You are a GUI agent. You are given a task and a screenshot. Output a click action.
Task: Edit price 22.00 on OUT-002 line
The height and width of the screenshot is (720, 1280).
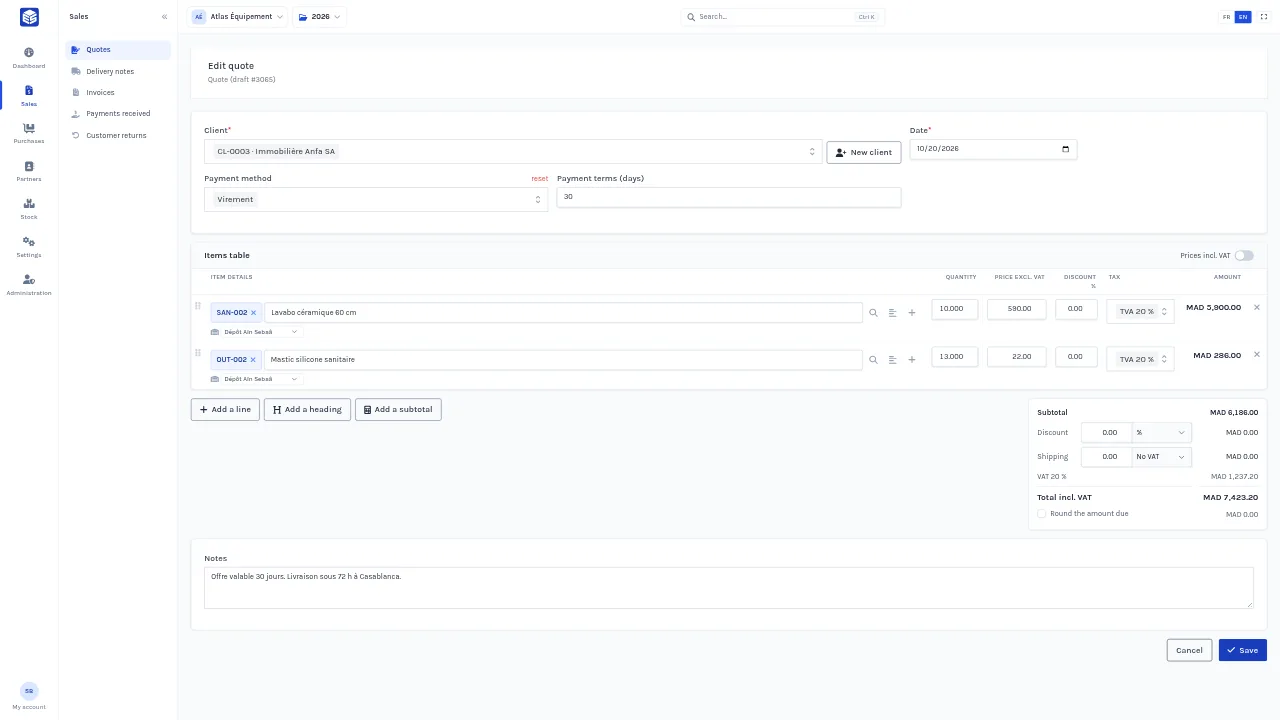[x=1017, y=356]
